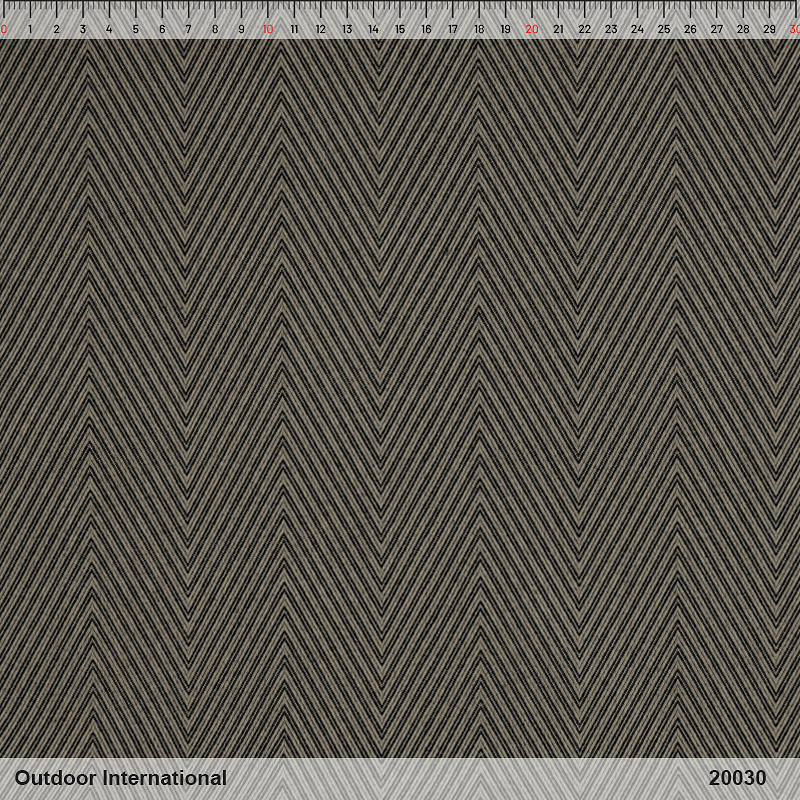Click the Outdoor International label
Viewport: 800px width, 800px height.
[120, 778]
